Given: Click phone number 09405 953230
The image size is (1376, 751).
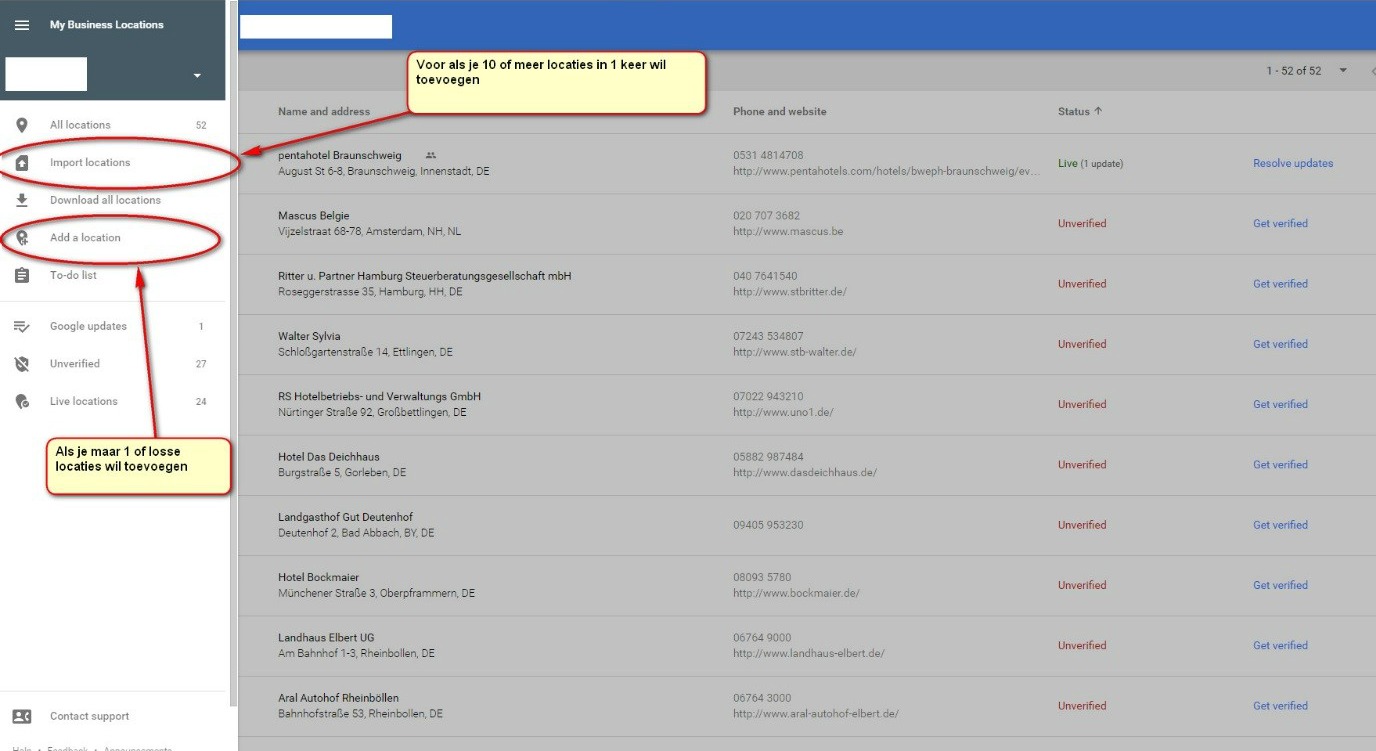Looking at the screenshot, I should [x=768, y=525].
